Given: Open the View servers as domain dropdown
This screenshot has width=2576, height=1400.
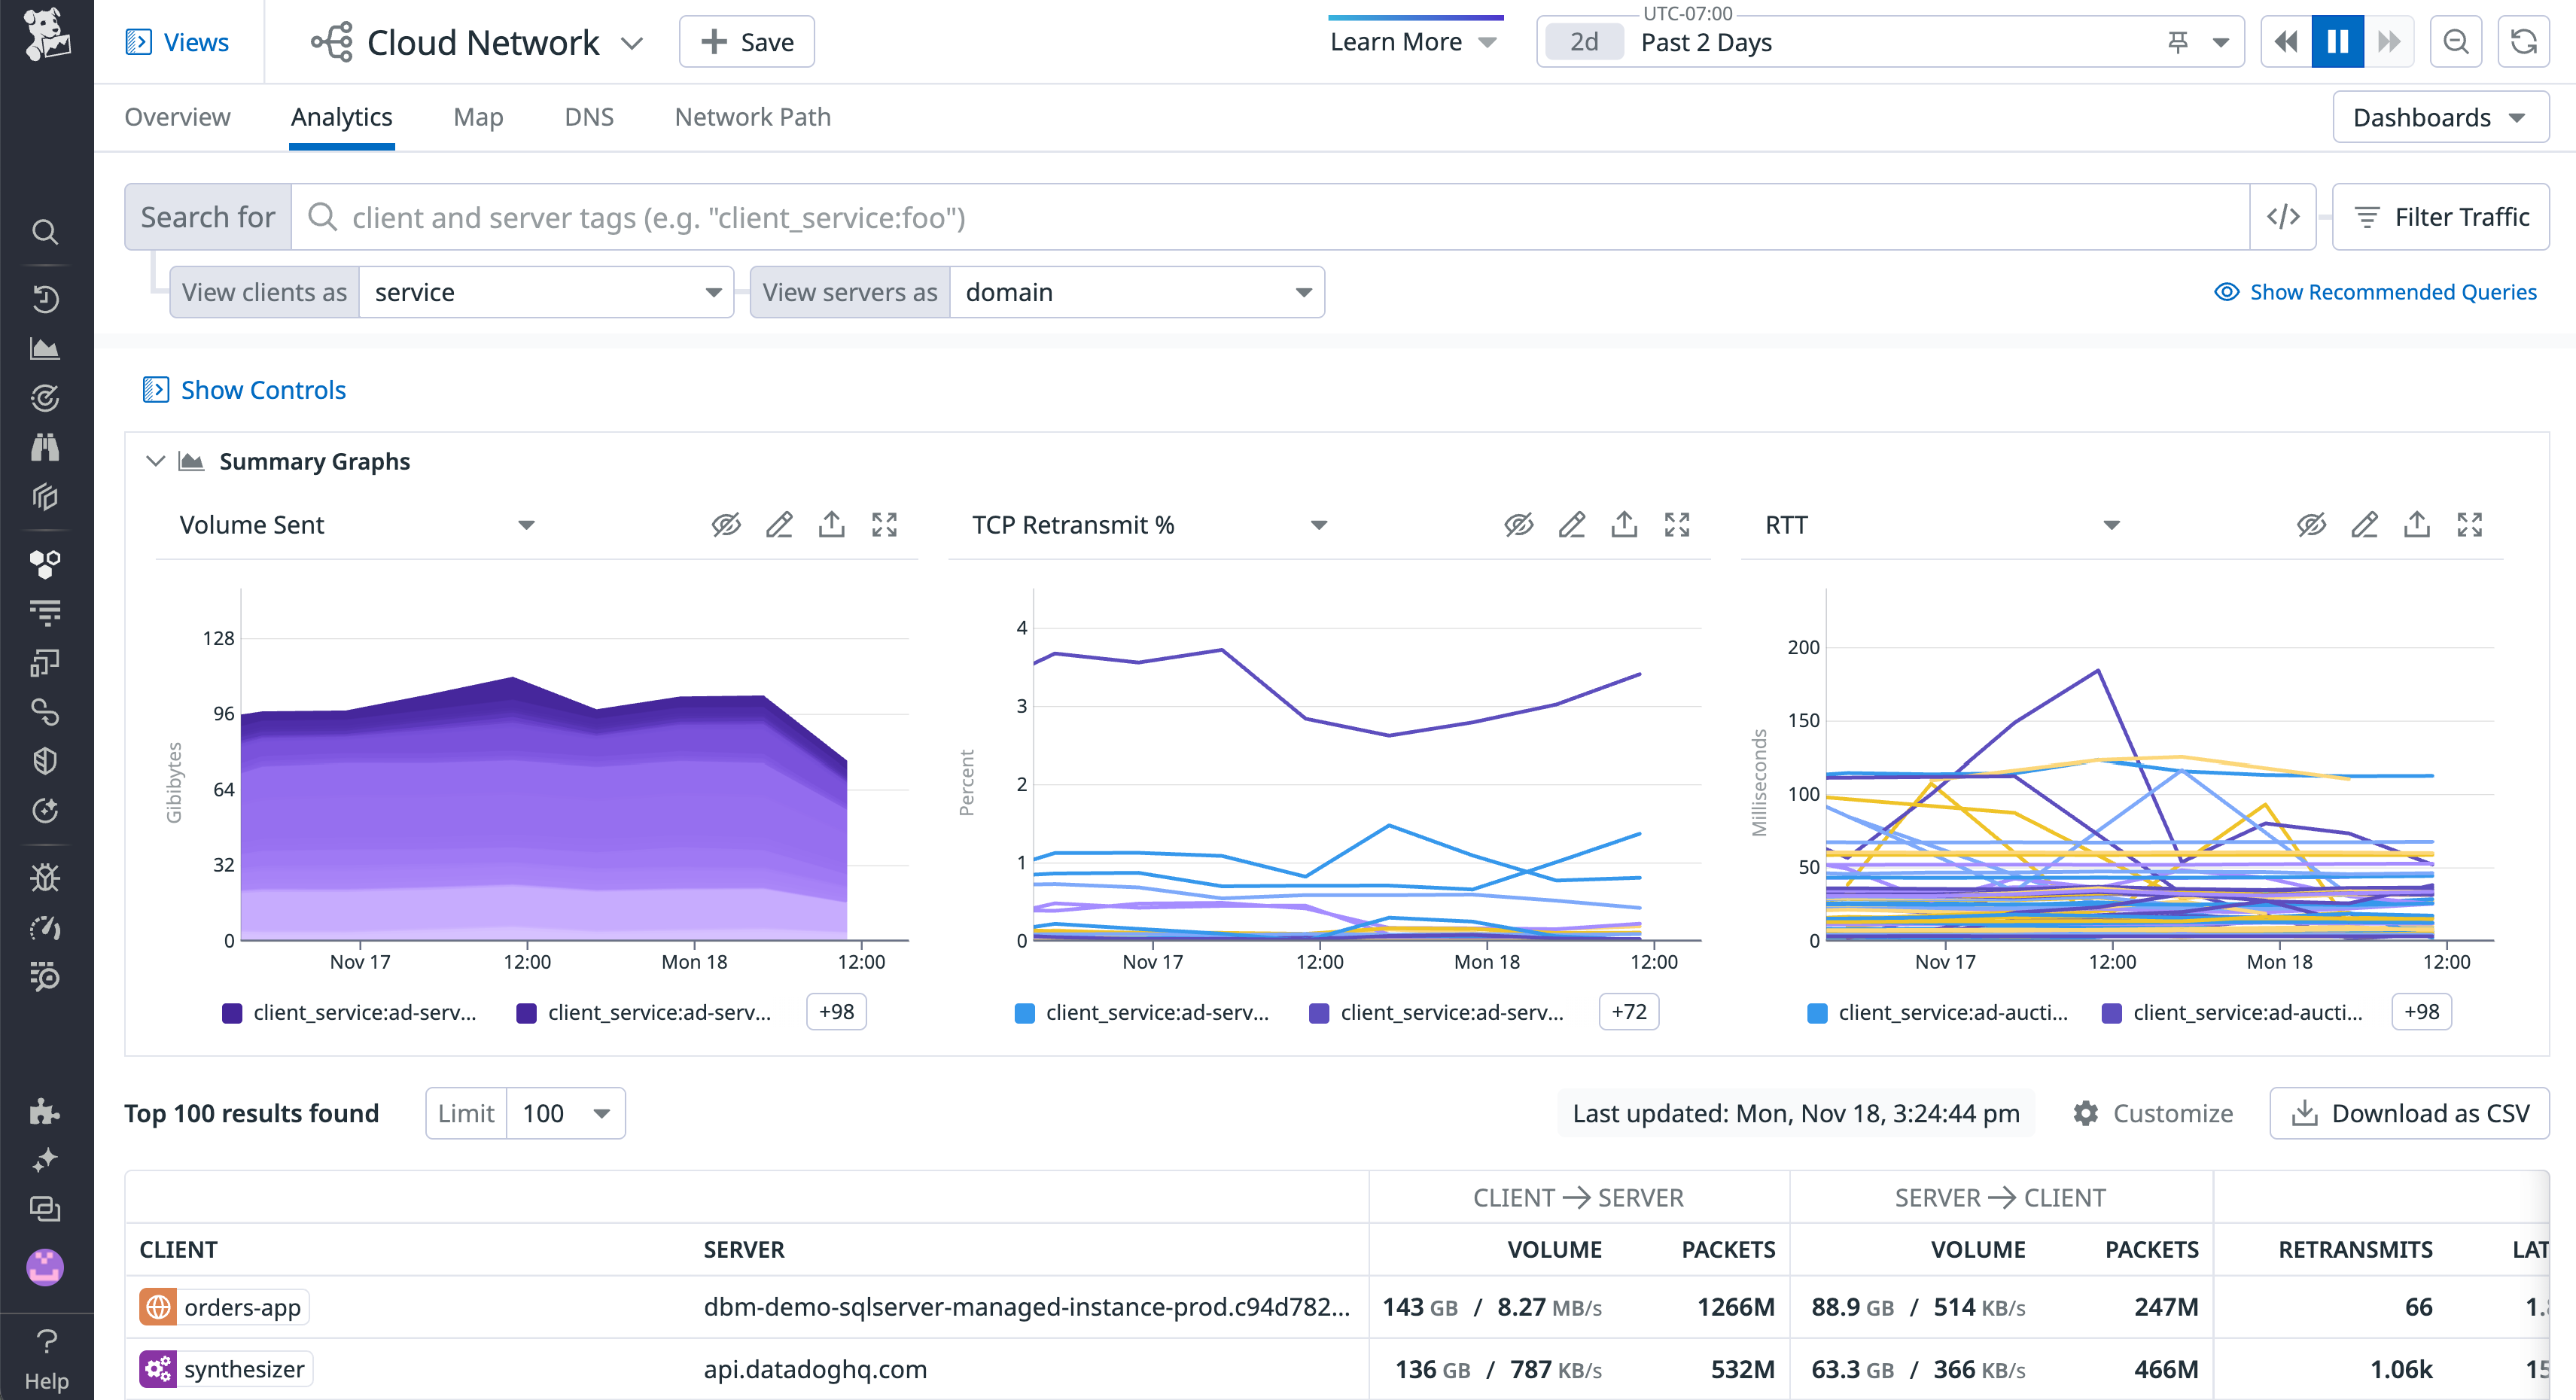Looking at the screenshot, I should [1137, 292].
